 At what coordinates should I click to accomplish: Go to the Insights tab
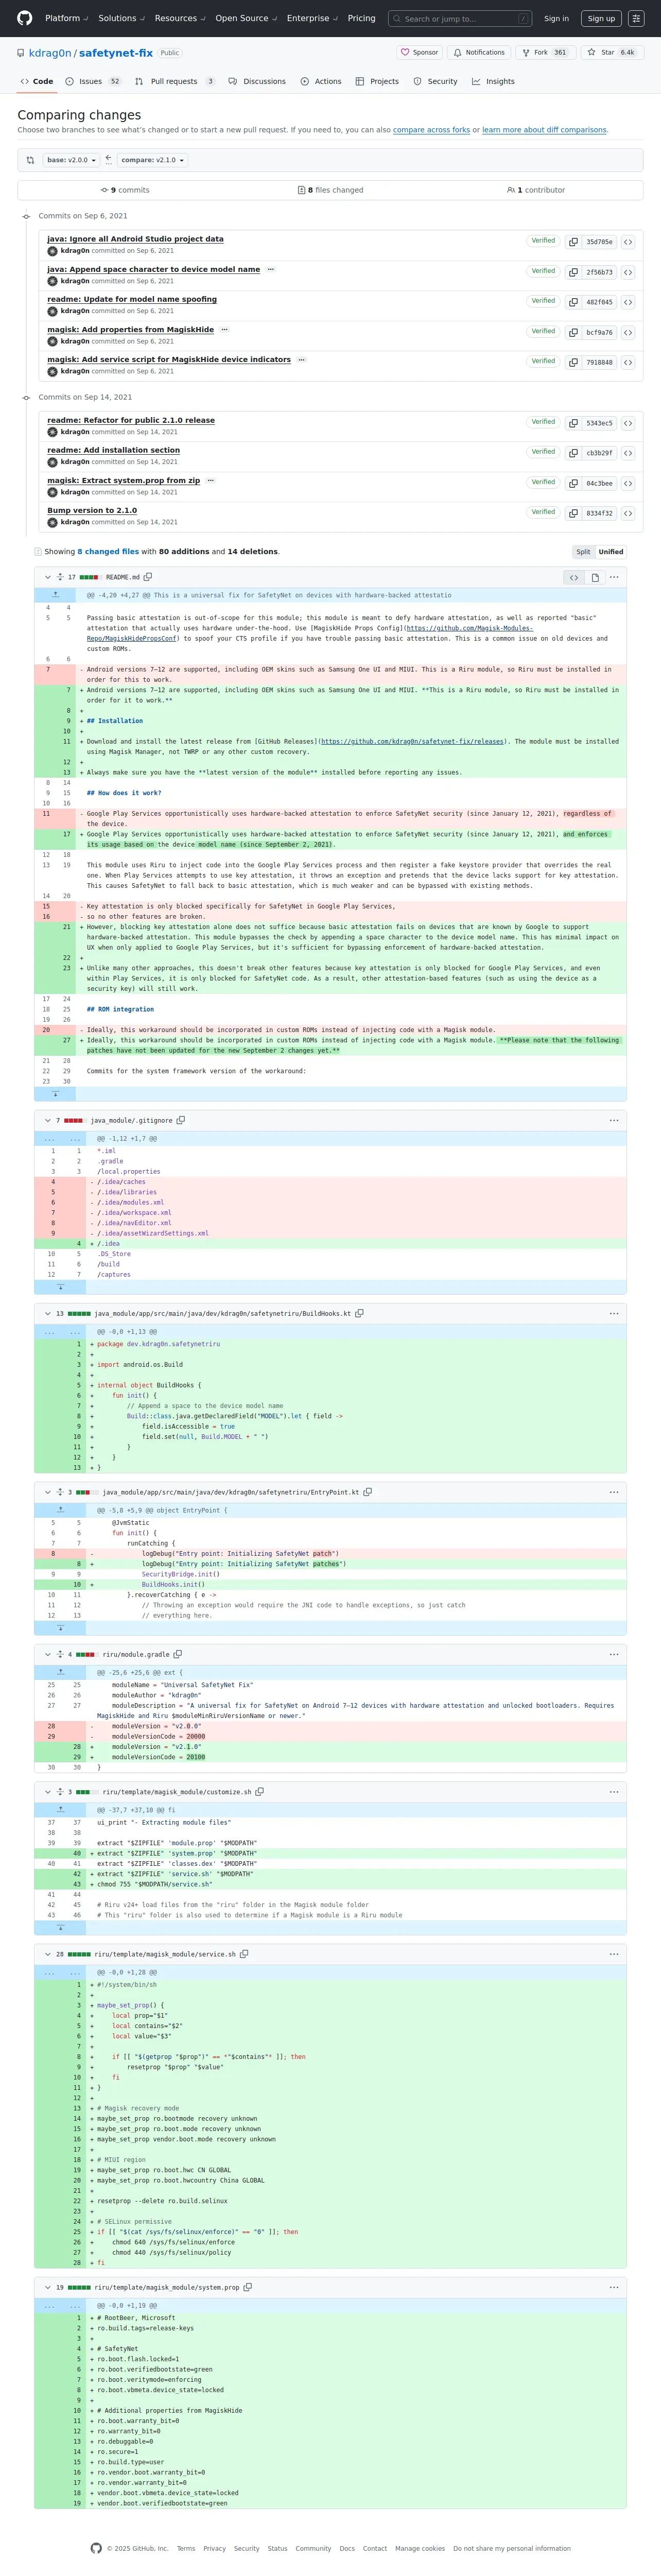pos(493,81)
